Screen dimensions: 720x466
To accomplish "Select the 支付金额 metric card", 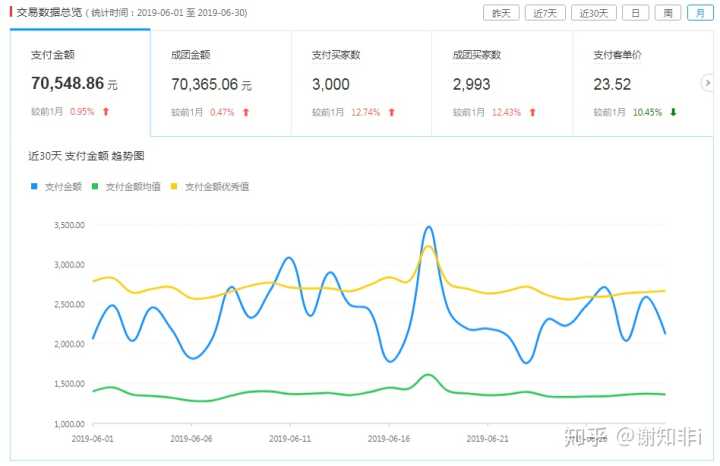I will tap(80, 84).
